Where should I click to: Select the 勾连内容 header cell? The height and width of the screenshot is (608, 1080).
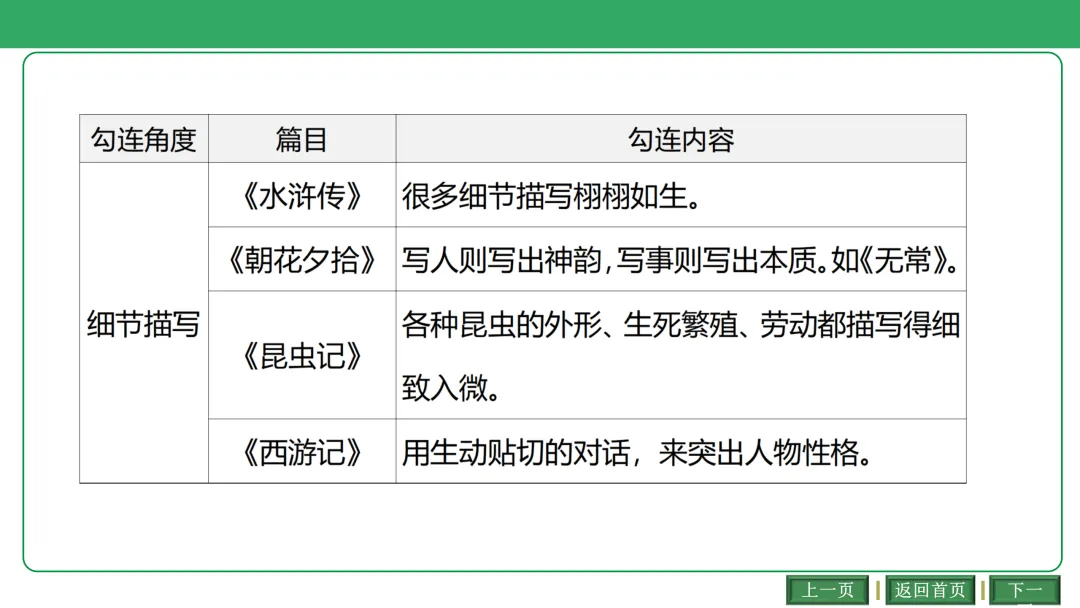681,139
